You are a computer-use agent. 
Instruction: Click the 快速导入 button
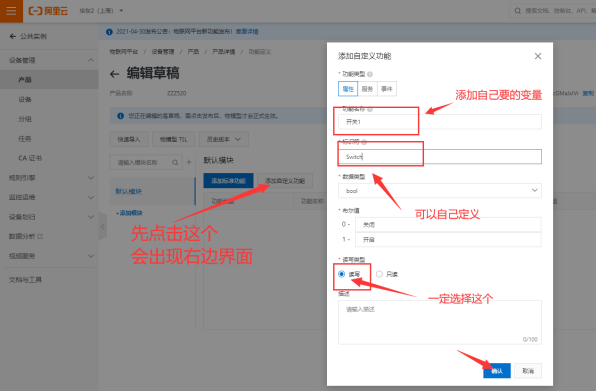129,139
